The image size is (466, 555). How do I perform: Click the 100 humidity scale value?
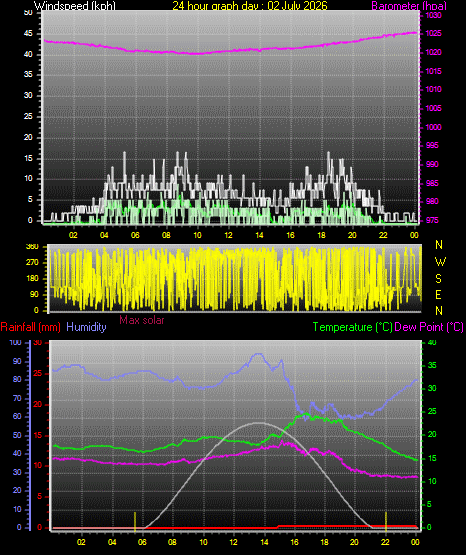click(16, 342)
